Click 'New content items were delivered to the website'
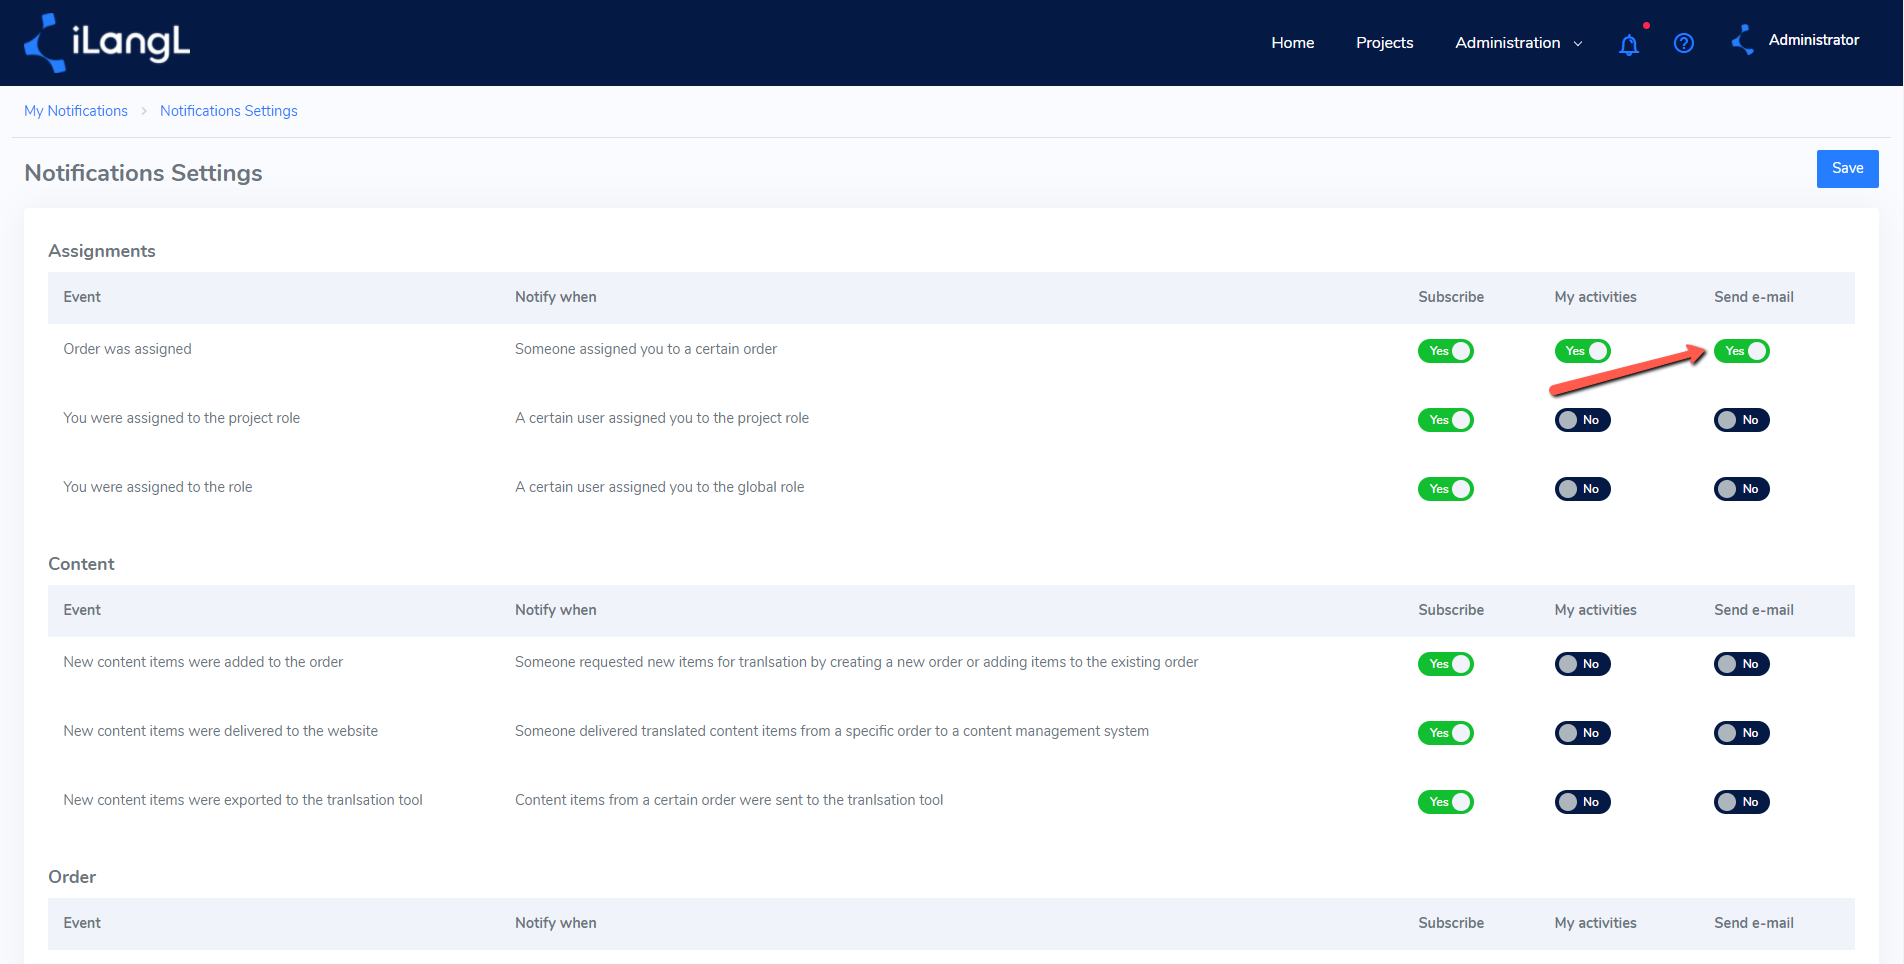This screenshot has height=964, width=1904. [221, 731]
